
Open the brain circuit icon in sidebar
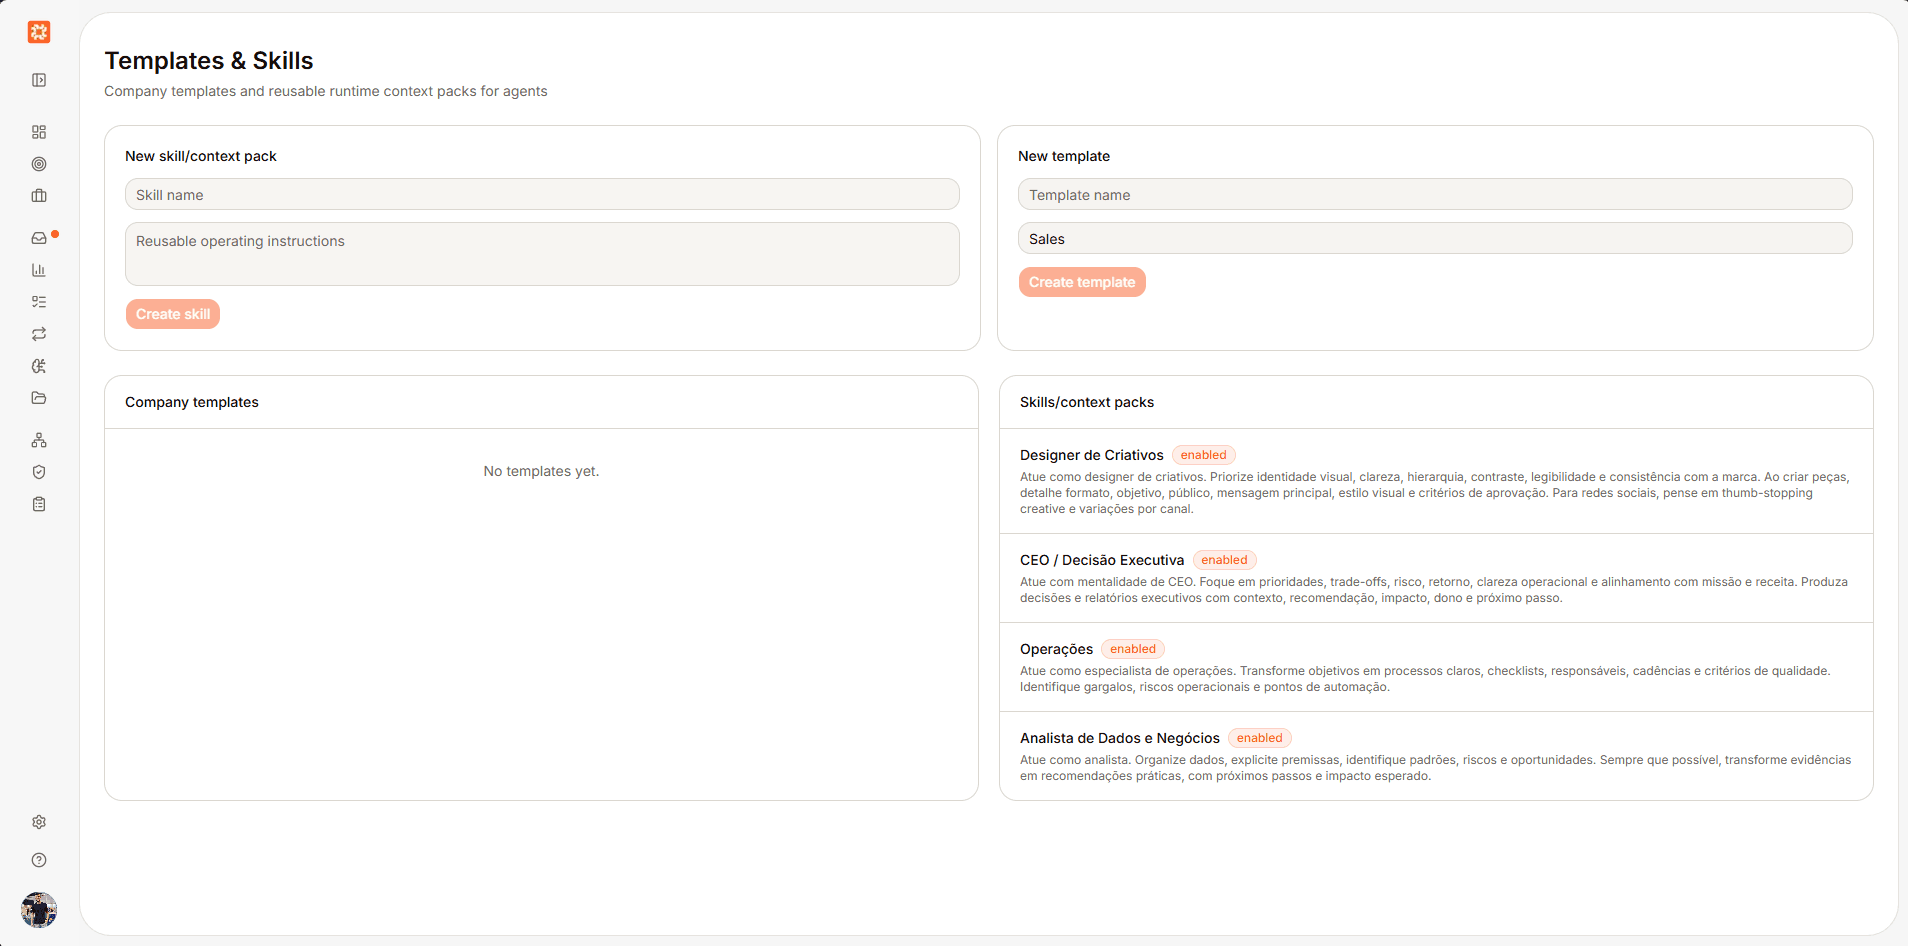coord(39,366)
